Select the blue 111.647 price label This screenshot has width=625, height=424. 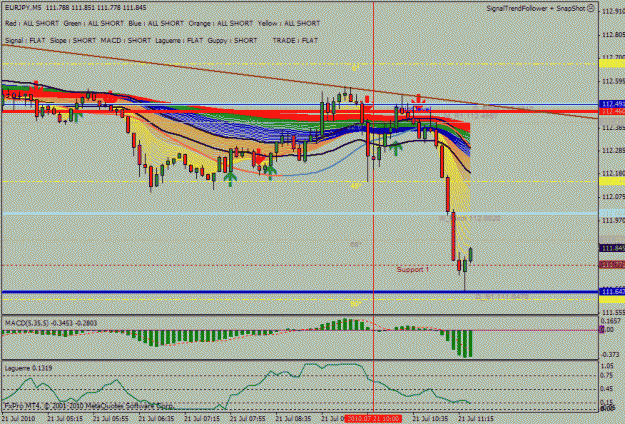pyautogui.click(x=613, y=292)
